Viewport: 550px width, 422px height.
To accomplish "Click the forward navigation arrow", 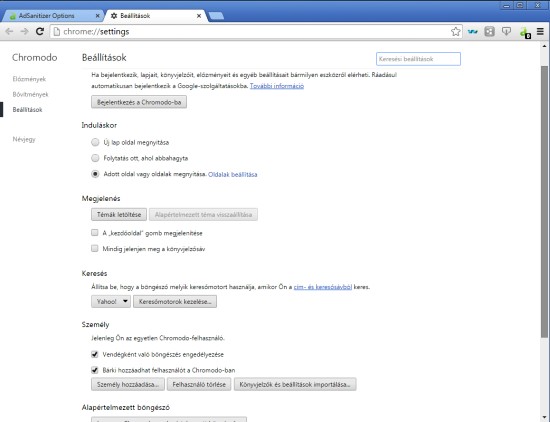I will [x=24, y=32].
